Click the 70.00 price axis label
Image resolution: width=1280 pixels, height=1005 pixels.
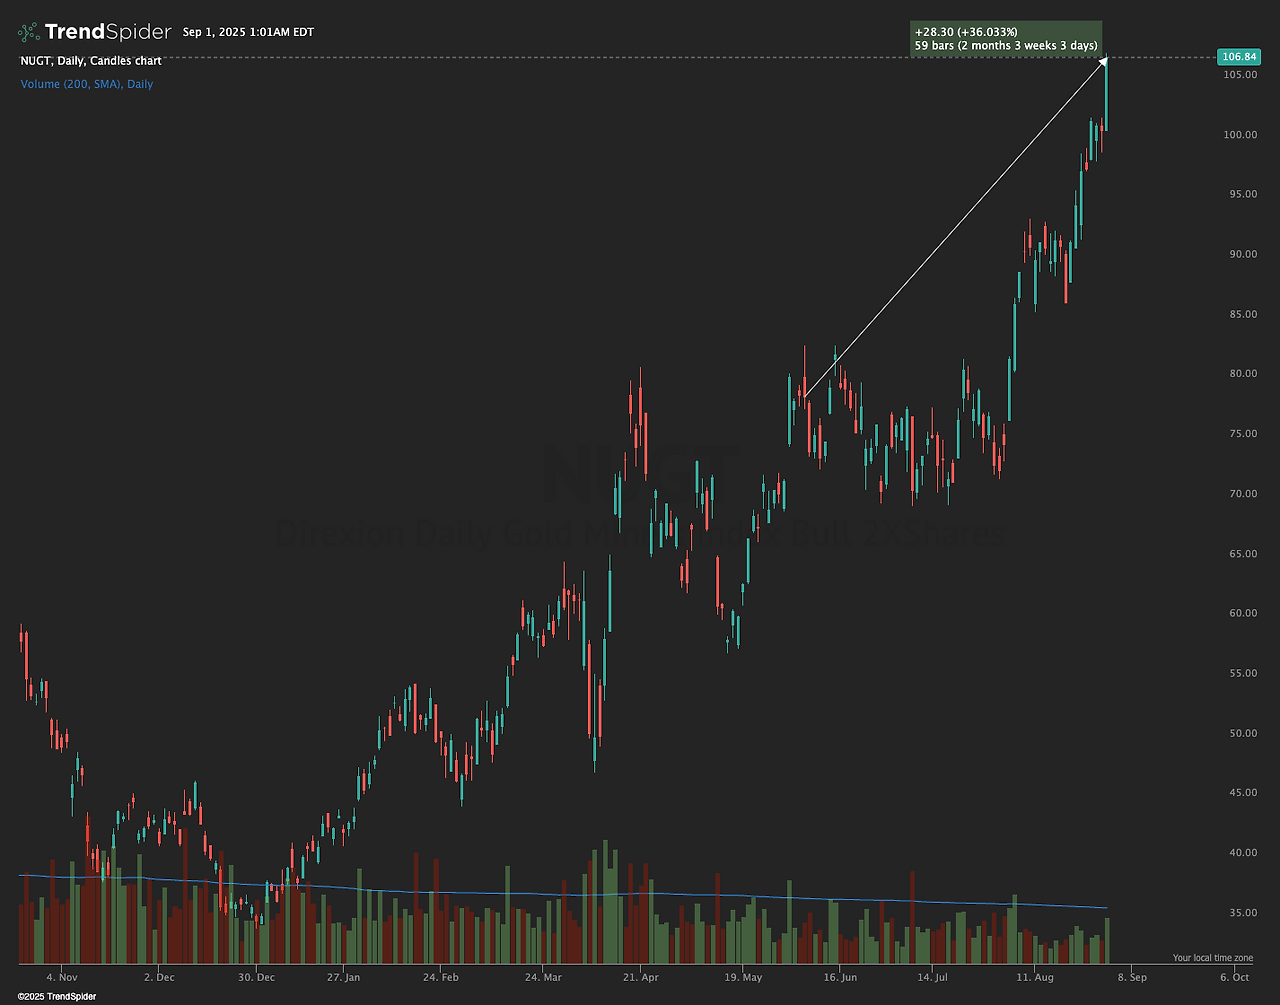point(1241,494)
